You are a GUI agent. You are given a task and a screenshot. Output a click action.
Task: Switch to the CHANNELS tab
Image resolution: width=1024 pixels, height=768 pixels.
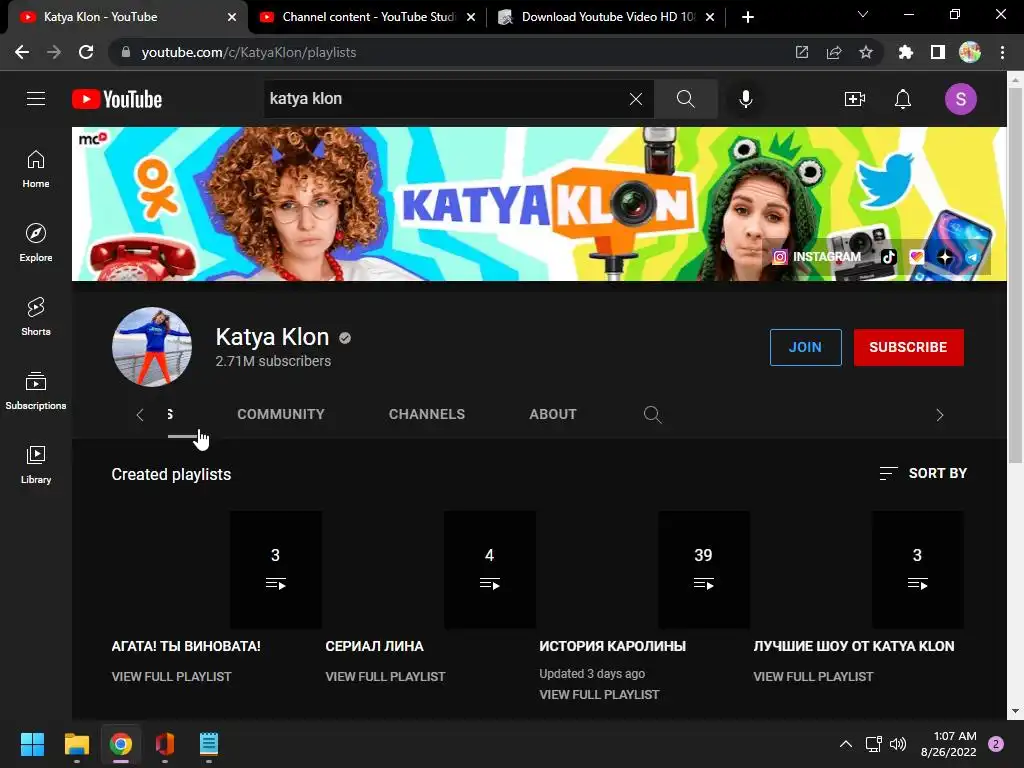tap(427, 415)
